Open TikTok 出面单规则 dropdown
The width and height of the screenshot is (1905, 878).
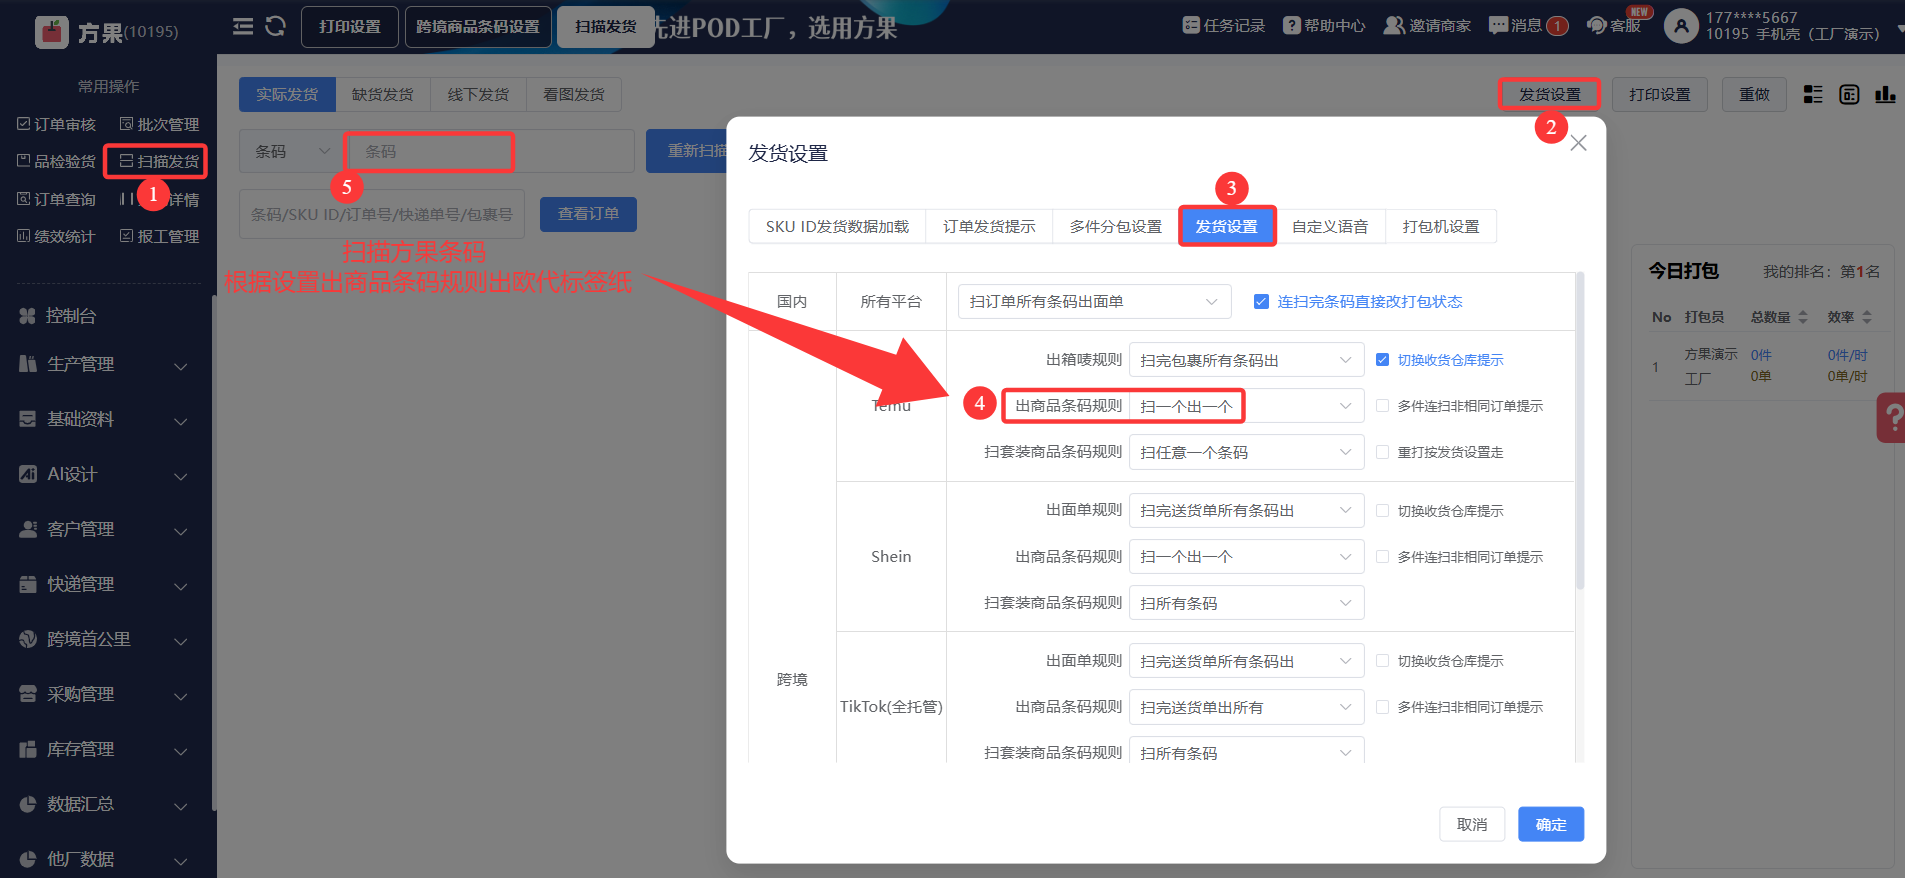click(1246, 661)
